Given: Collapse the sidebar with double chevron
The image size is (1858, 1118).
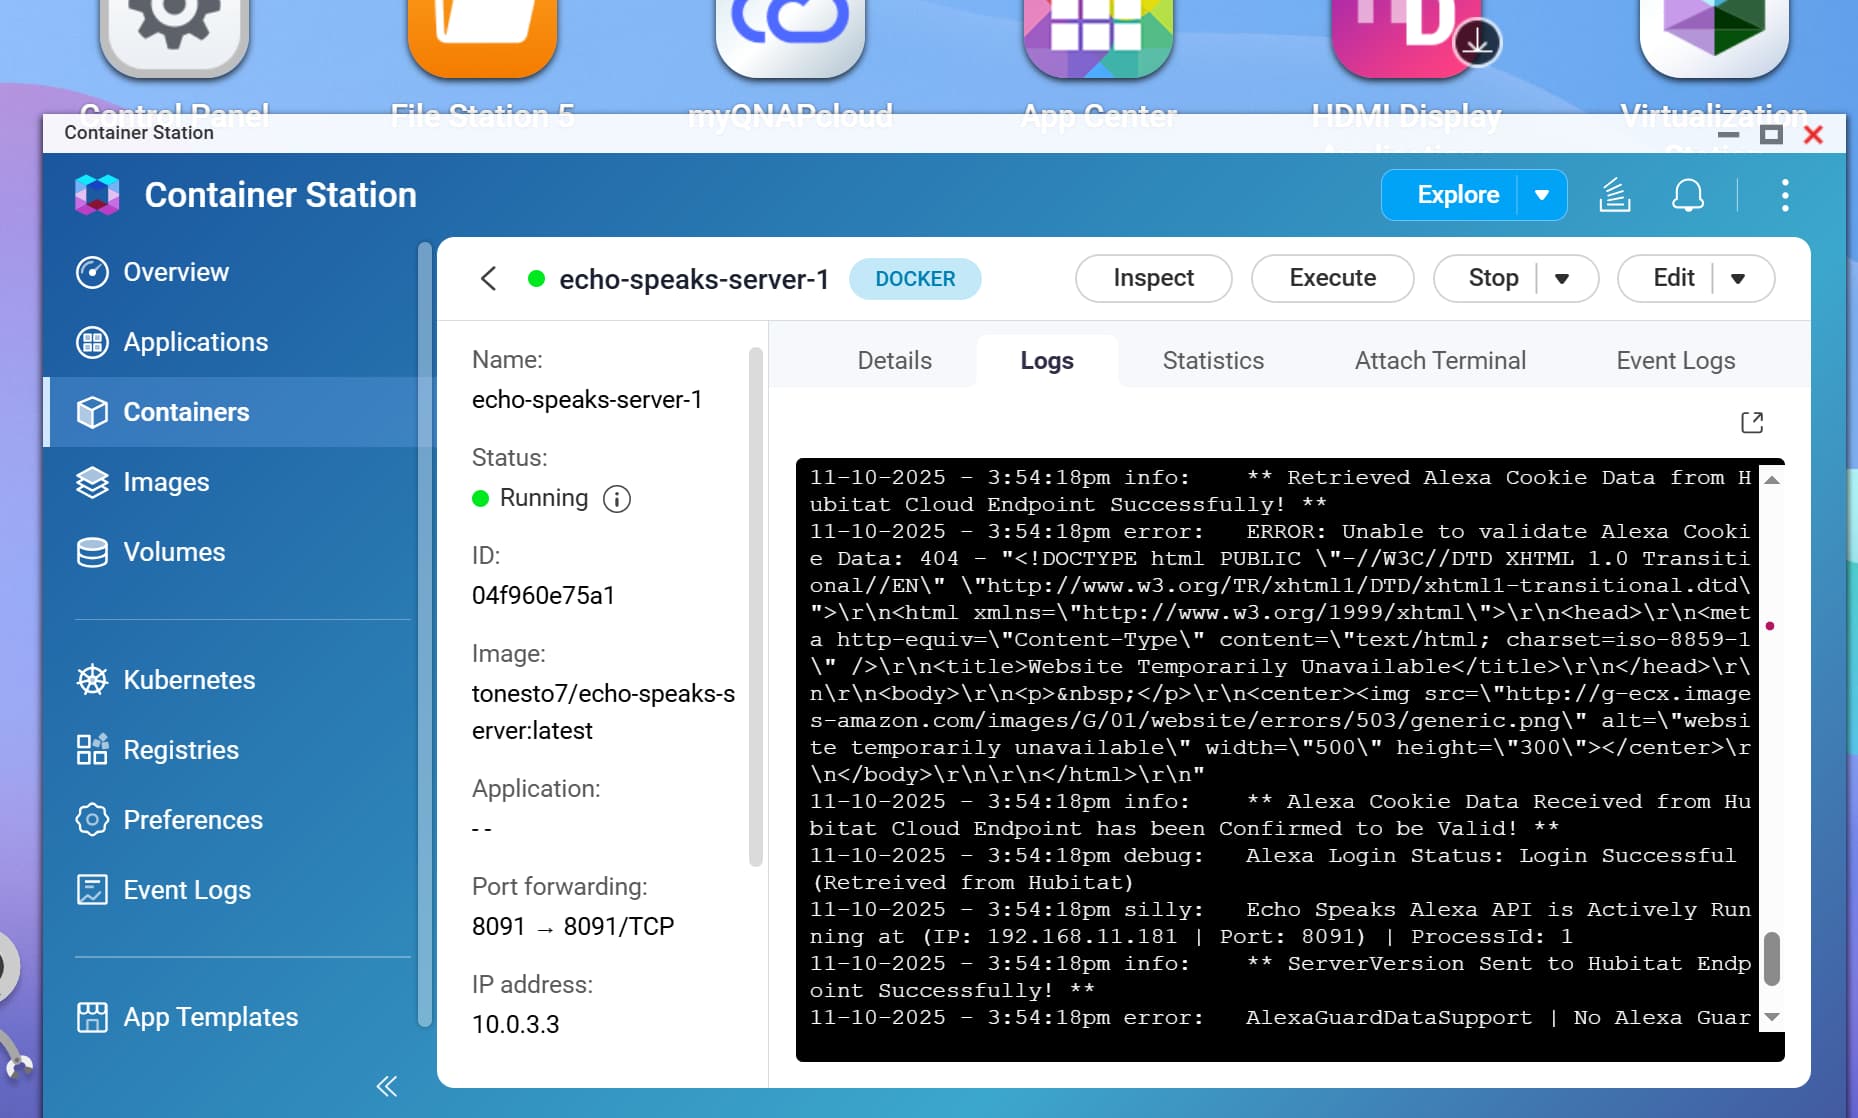Looking at the screenshot, I should (387, 1086).
